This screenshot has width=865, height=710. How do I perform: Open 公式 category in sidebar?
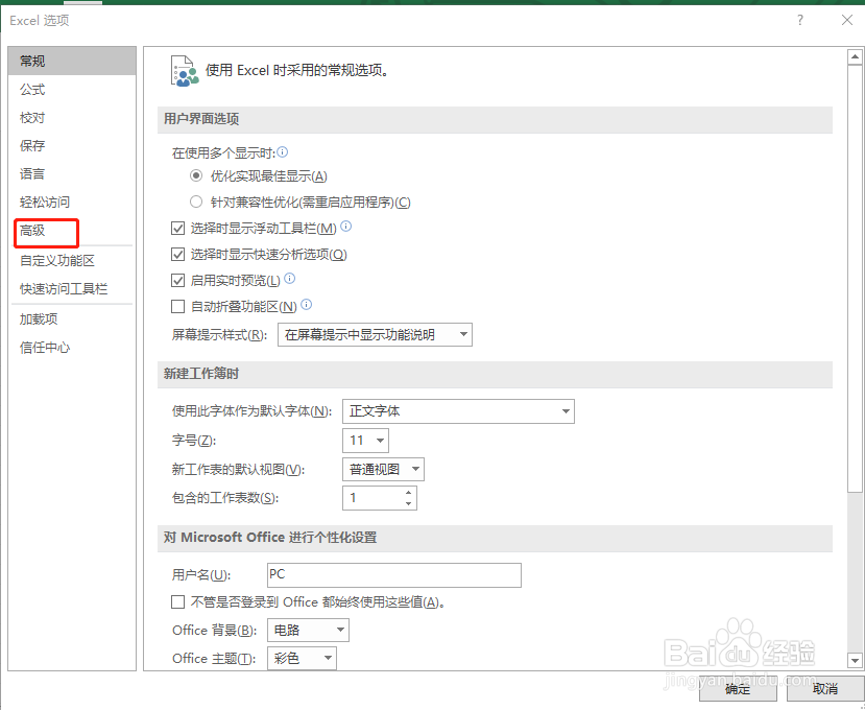point(72,89)
